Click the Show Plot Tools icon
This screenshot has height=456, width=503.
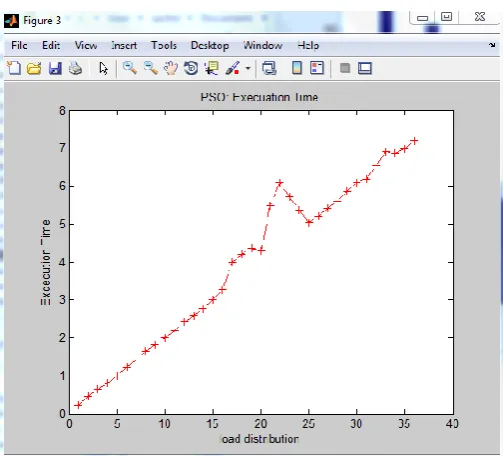click(x=365, y=68)
